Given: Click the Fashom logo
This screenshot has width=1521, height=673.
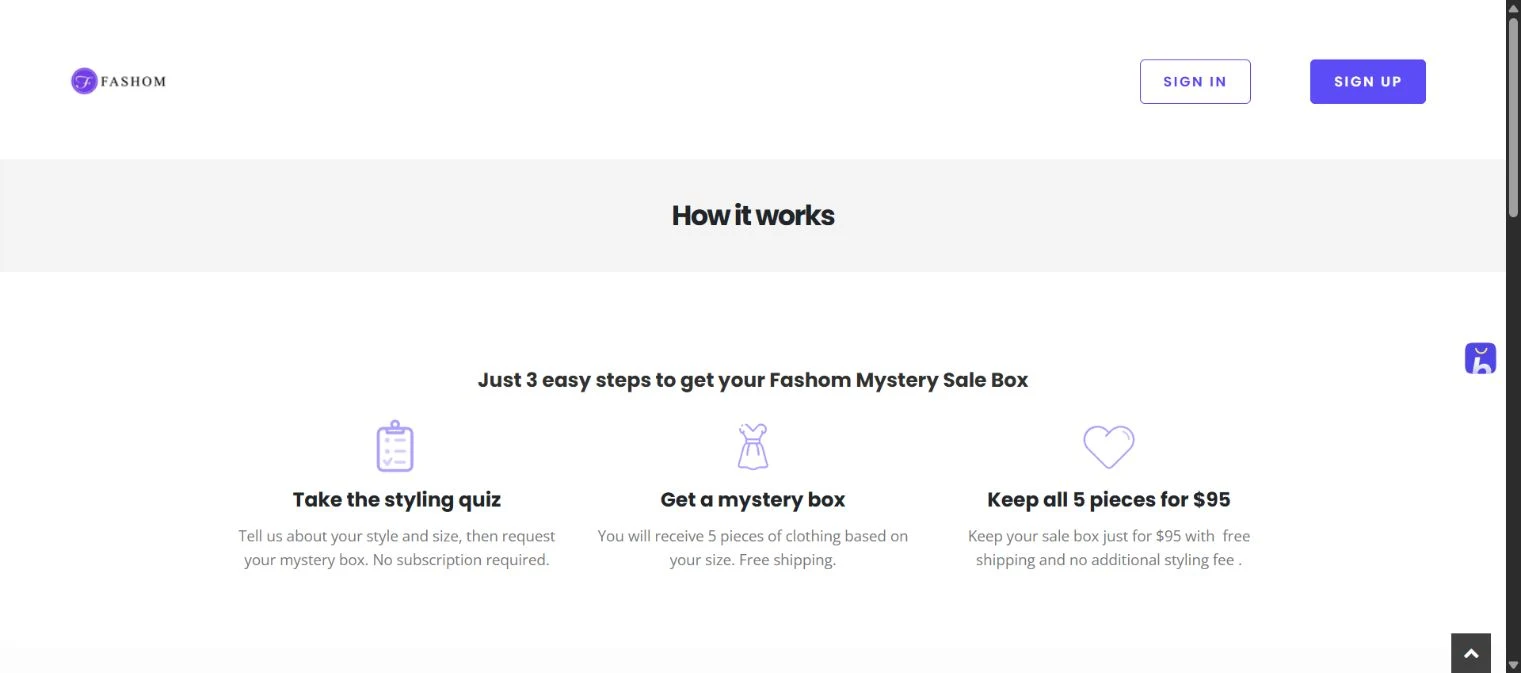Looking at the screenshot, I should pos(119,81).
